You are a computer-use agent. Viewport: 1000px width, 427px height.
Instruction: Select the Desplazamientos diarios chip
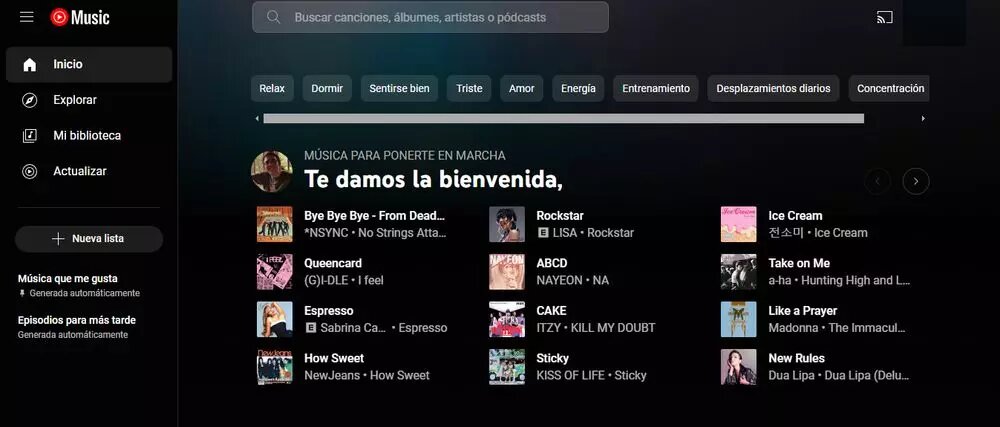[x=774, y=89]
